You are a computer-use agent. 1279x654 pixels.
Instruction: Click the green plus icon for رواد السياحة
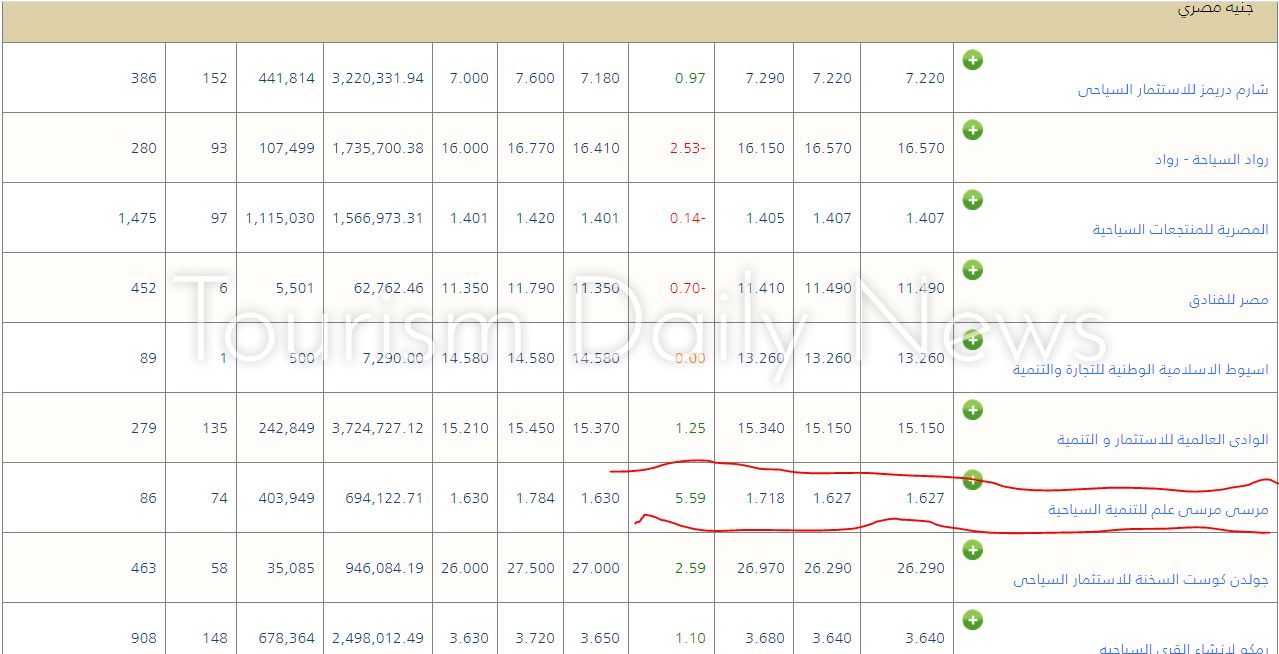coord(972,130)
